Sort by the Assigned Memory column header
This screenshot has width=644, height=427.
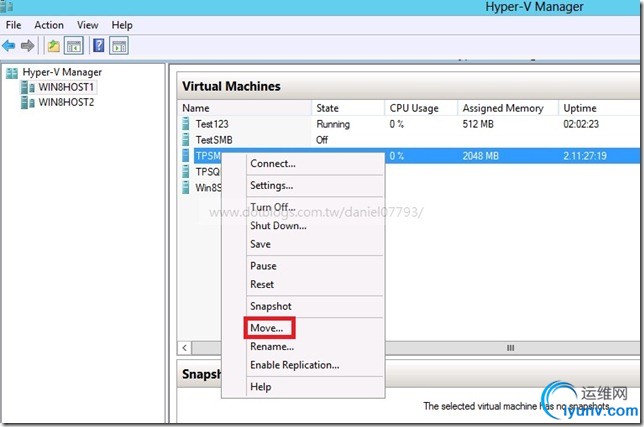(x=508, y=108)
